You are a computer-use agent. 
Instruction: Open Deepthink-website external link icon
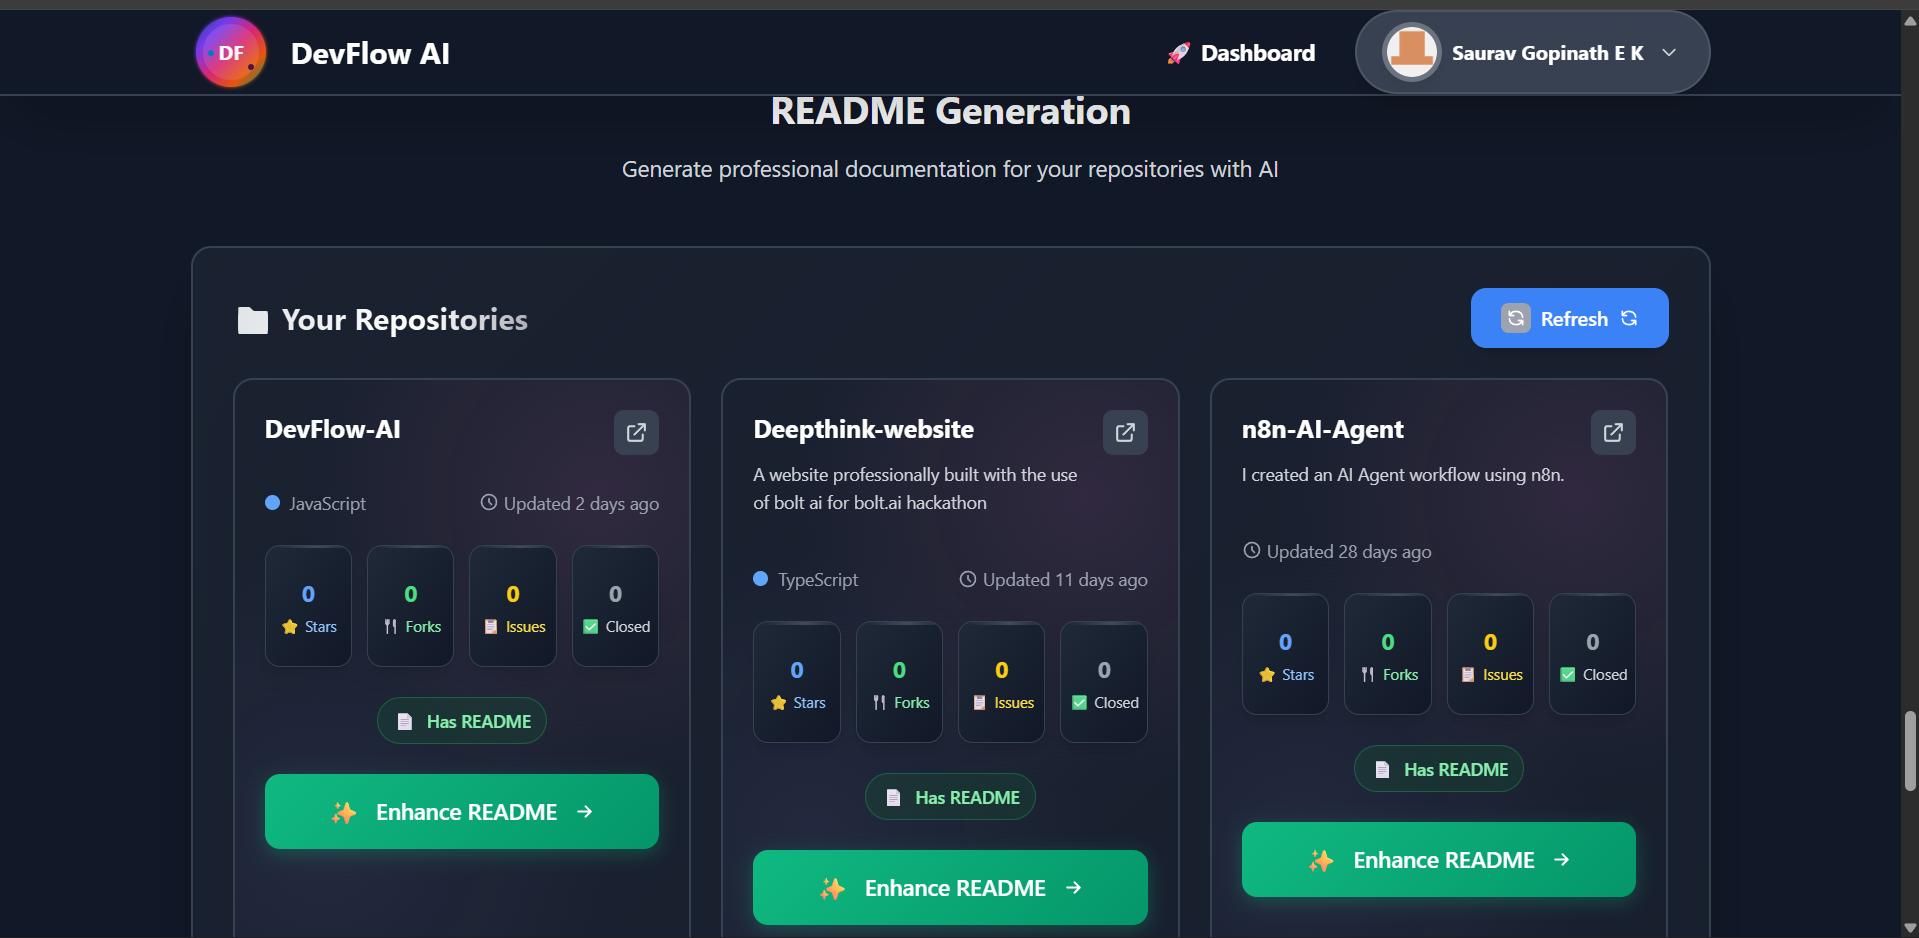pyautogui.click(x=1125, y=432)
